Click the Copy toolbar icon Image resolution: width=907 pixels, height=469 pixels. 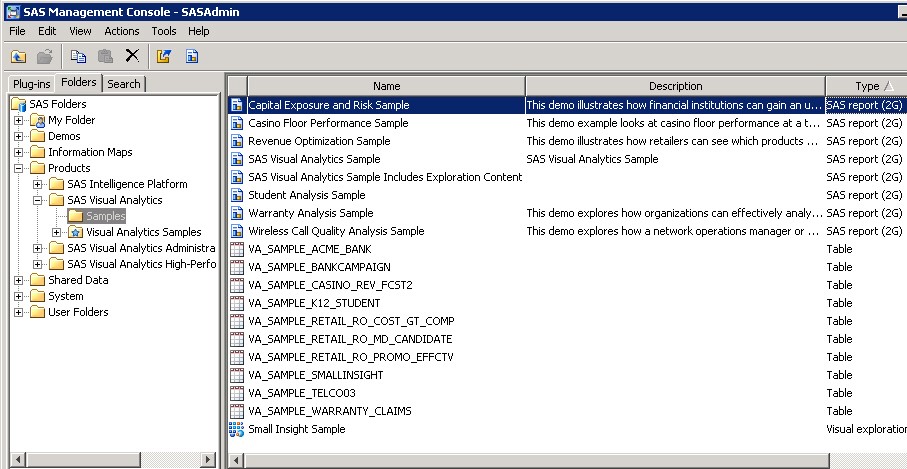(78, 56)
